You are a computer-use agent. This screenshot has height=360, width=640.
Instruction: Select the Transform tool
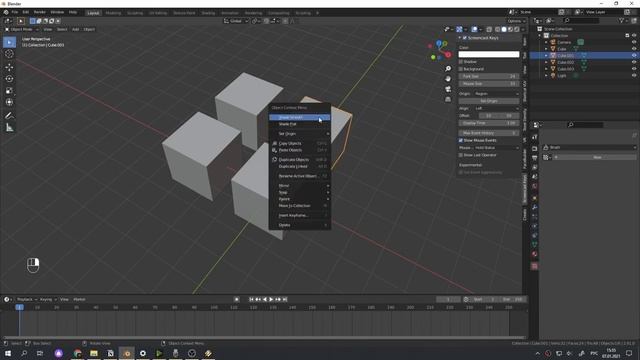pyautogui.click(x=9, y=102)
